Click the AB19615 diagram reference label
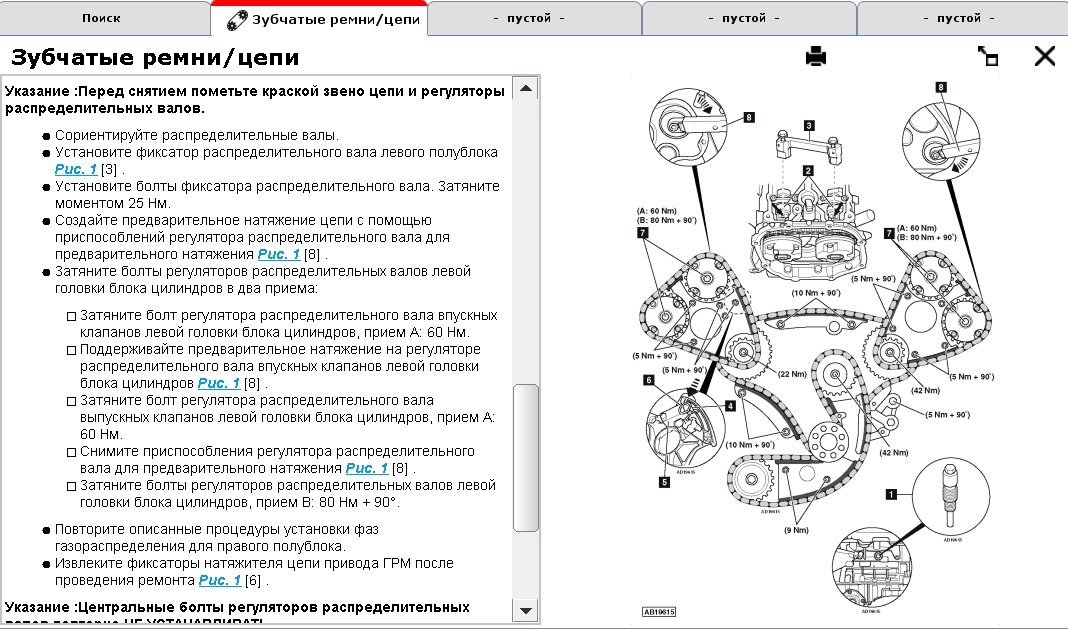Image resolution: width=1068 pixels, height=630 pixels. [x=659, y=612]
